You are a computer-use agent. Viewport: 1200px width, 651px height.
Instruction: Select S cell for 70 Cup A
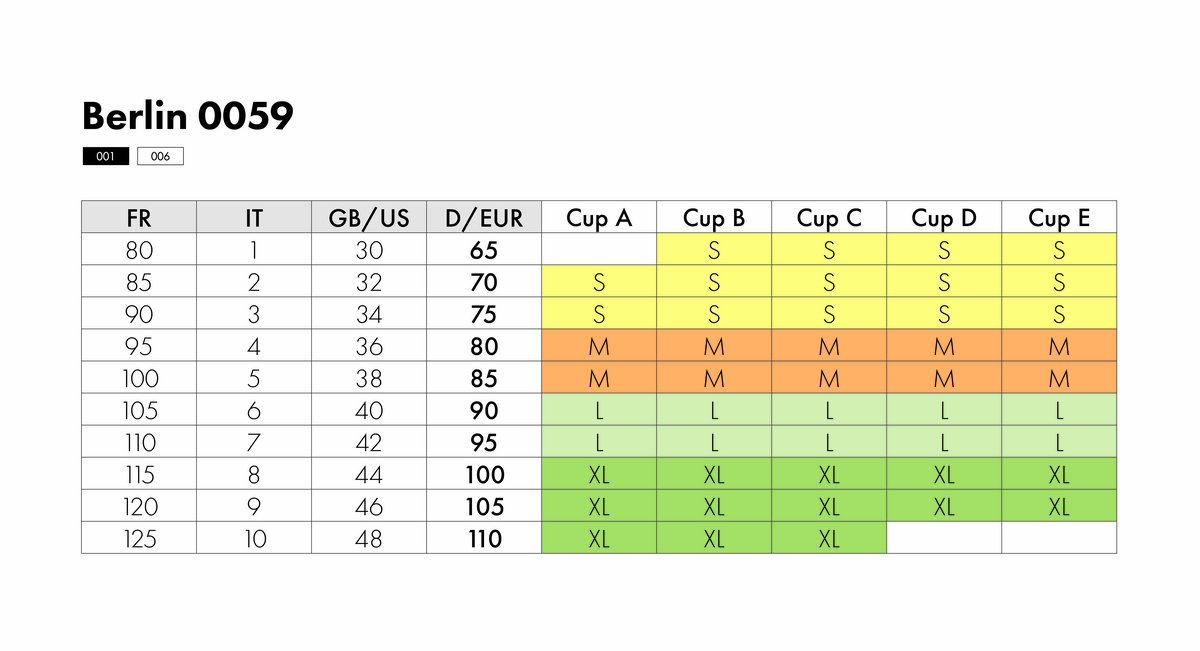coord(599,282)
